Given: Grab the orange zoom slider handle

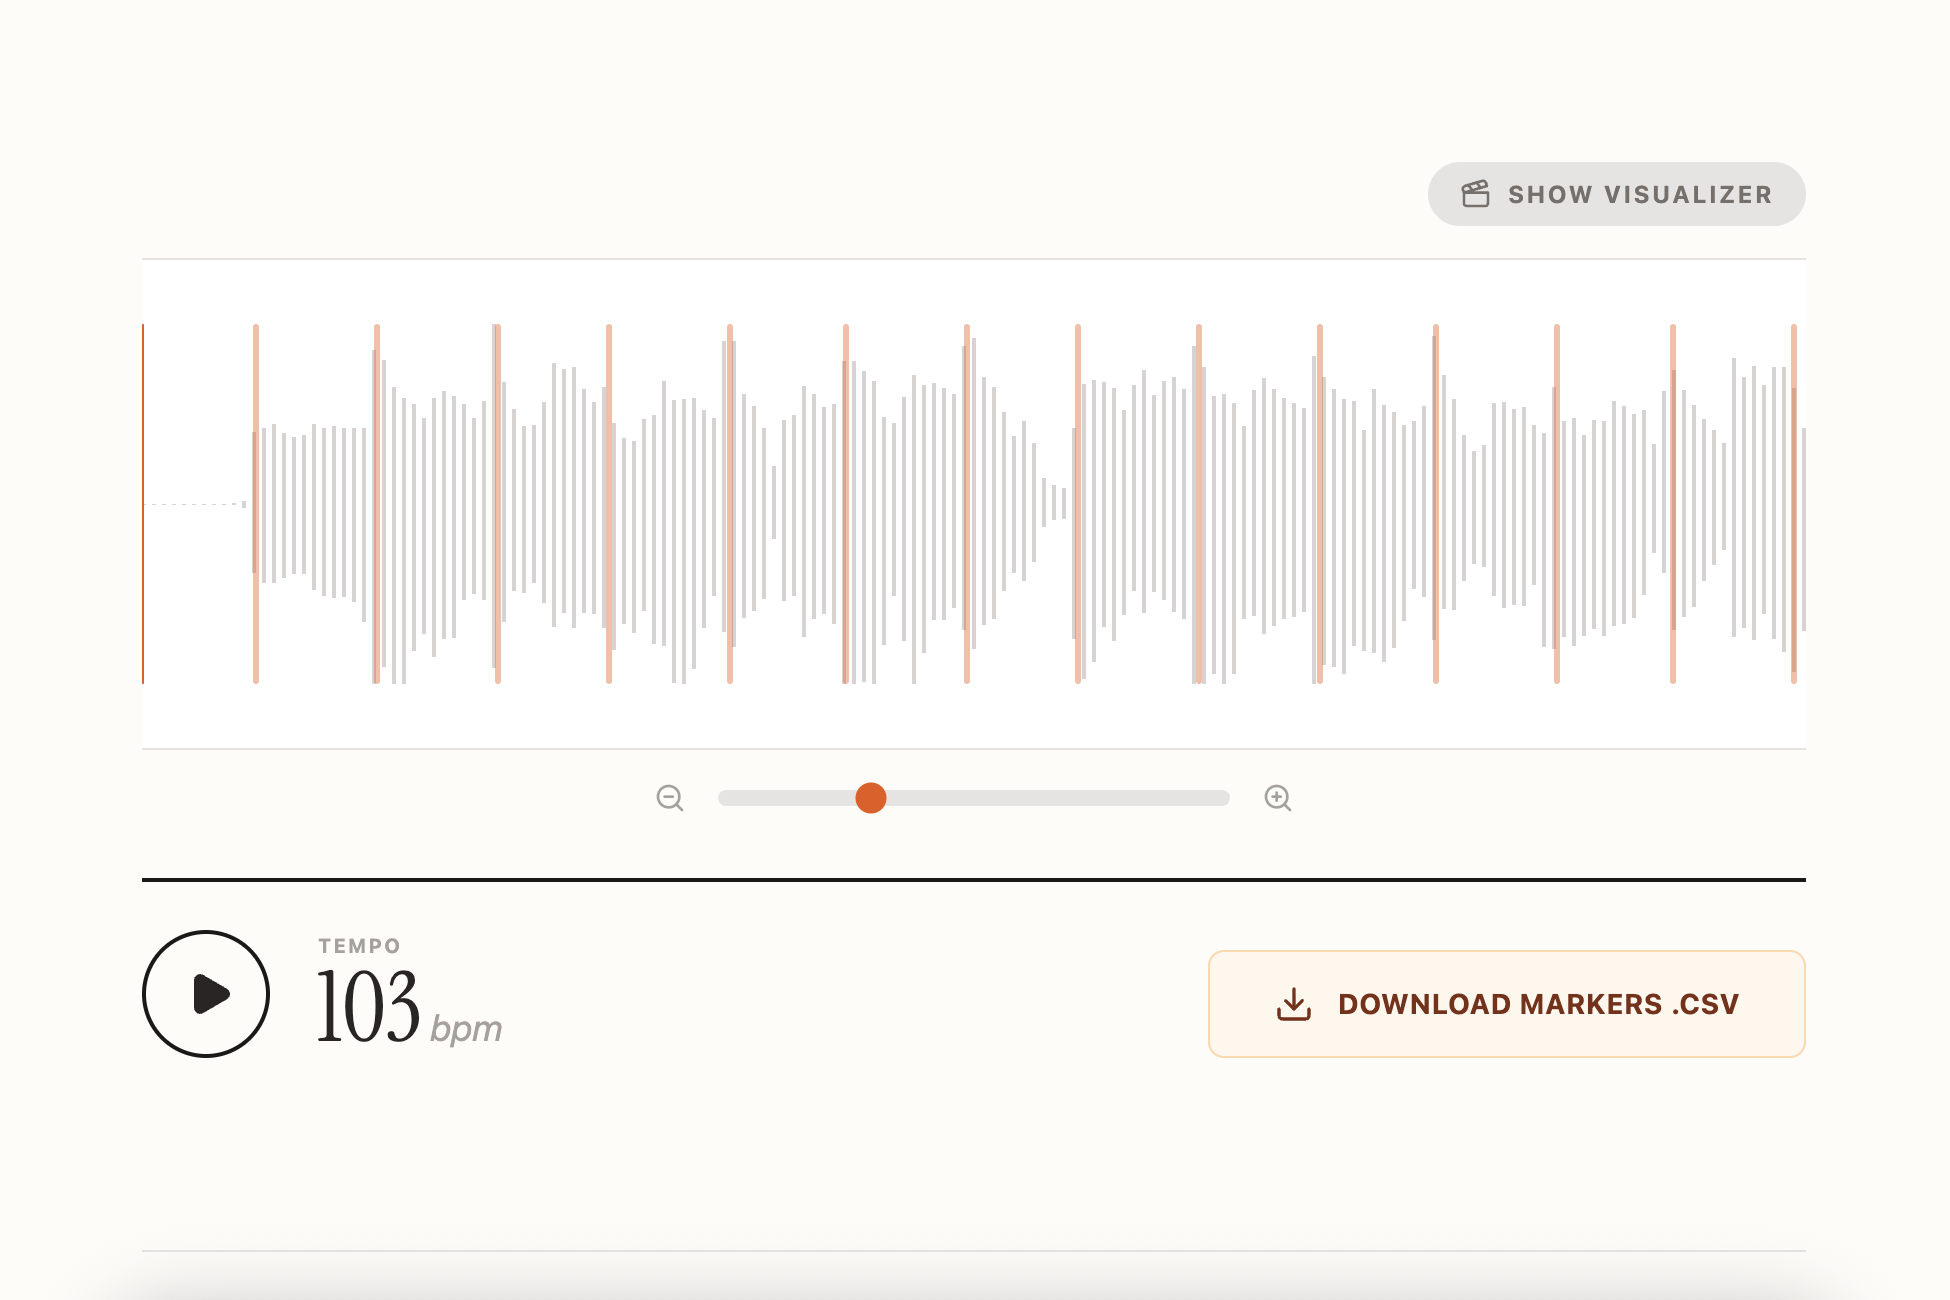Looking at the screenshot, I should [x=871, y=798].
